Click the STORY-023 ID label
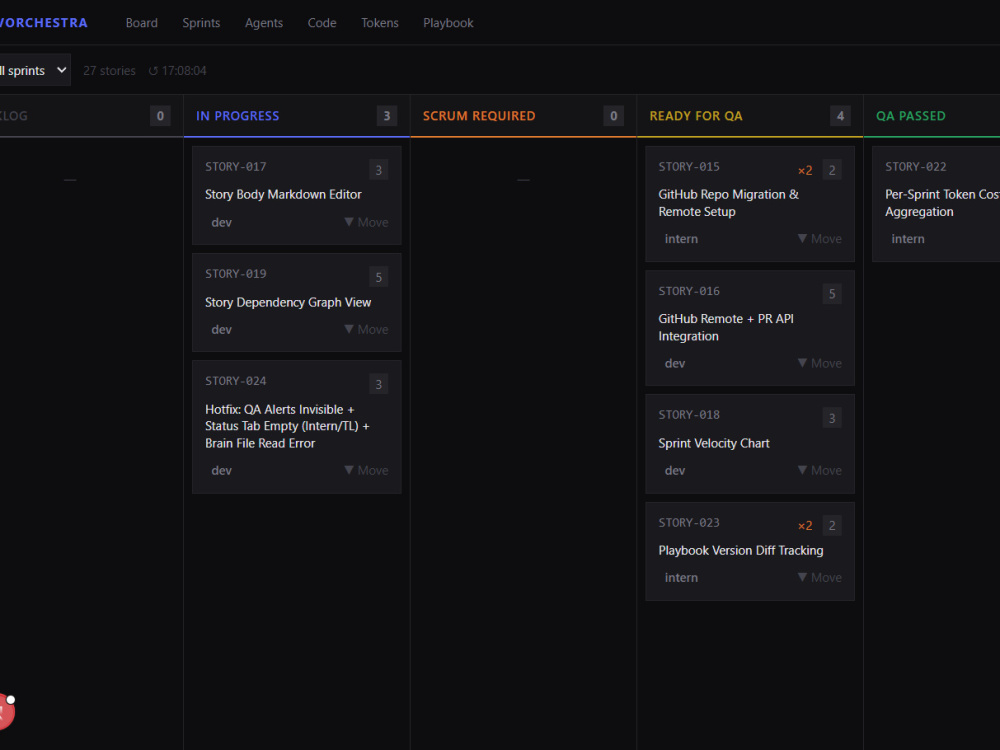This screenshot has height=750, width=1000. tap(689, 522)
